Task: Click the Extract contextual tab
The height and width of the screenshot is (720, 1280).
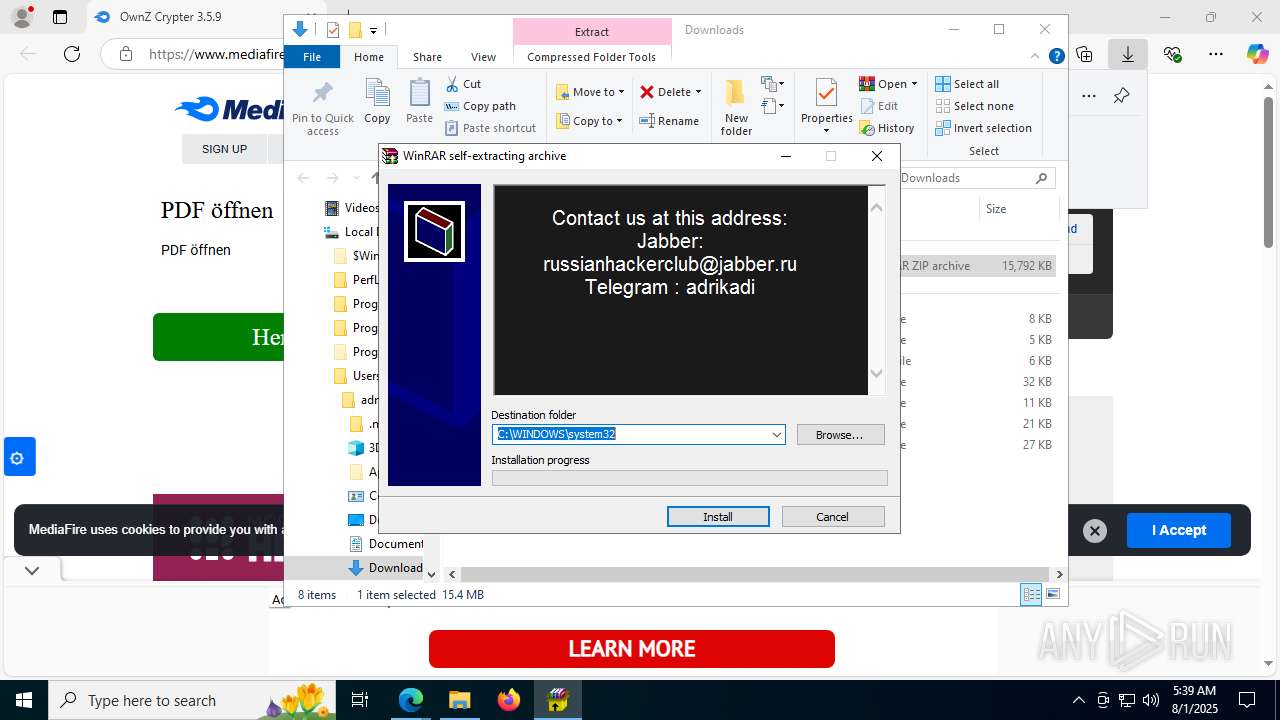Action: coord(592,32)
